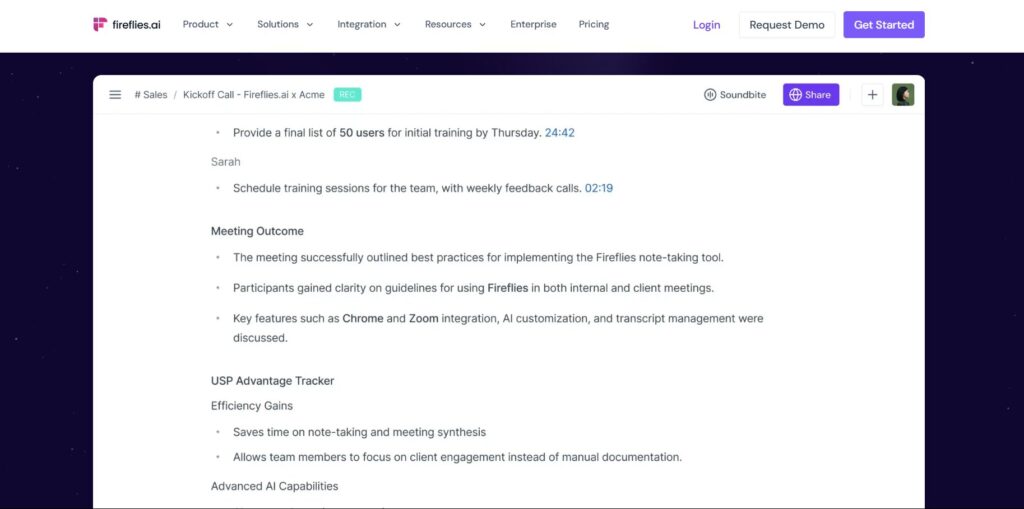Viewport: 1024px width, 509px height.
Task: Click the speaker name Sarah
Action: point(225,161)
